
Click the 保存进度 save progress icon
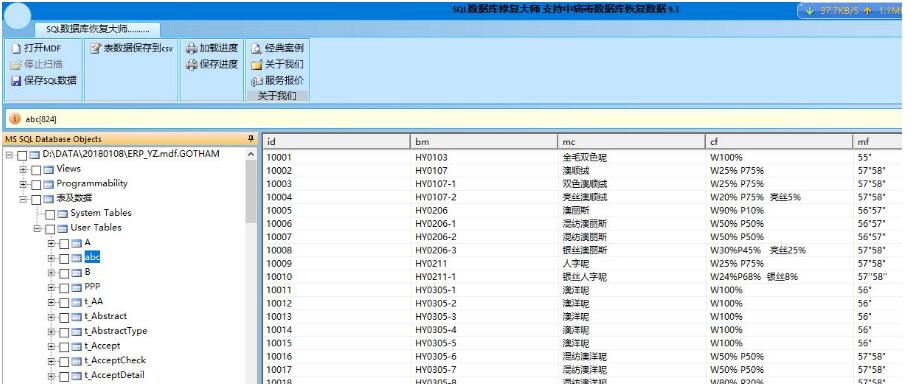point(191,64)
